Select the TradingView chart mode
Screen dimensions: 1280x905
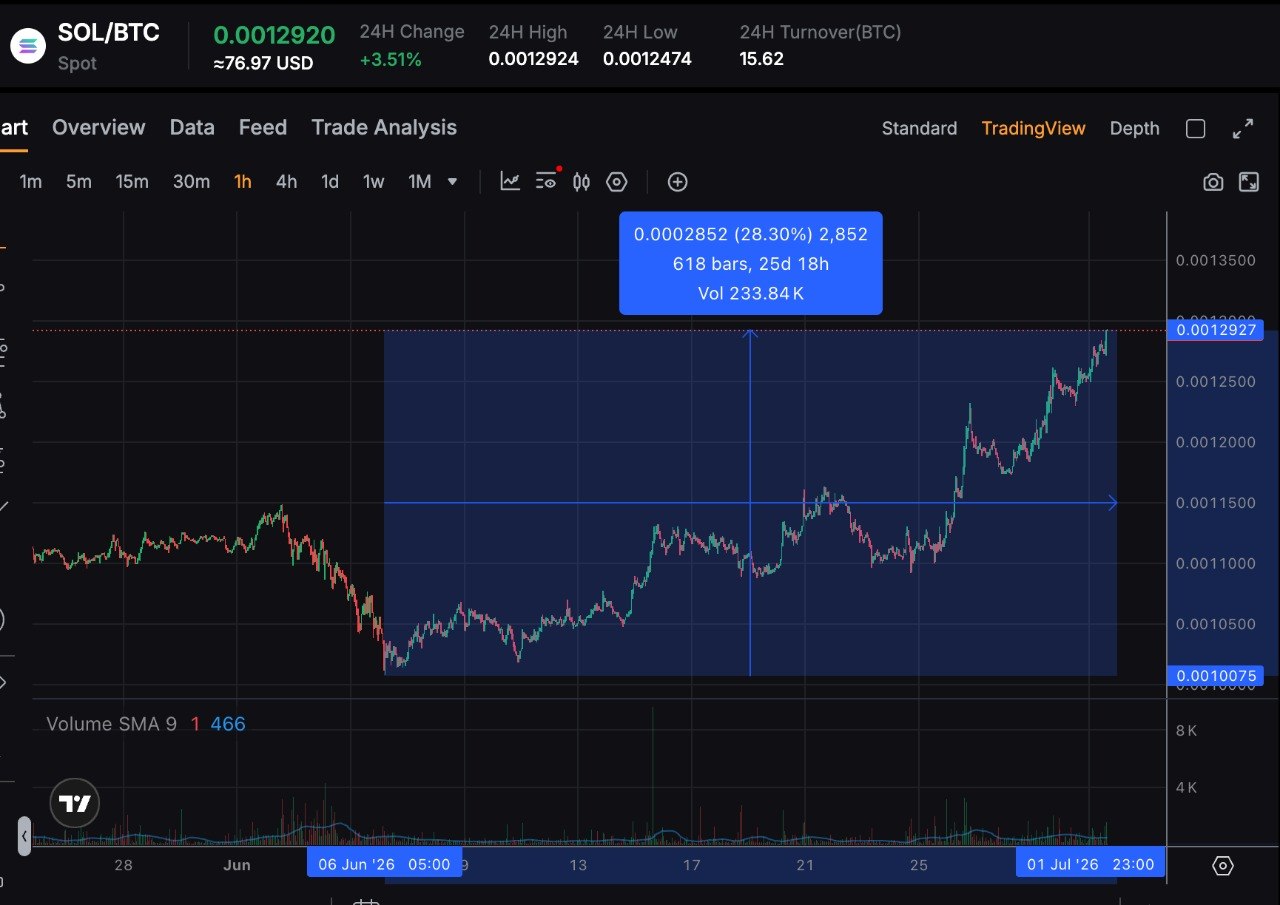(x=1033, y=128)
